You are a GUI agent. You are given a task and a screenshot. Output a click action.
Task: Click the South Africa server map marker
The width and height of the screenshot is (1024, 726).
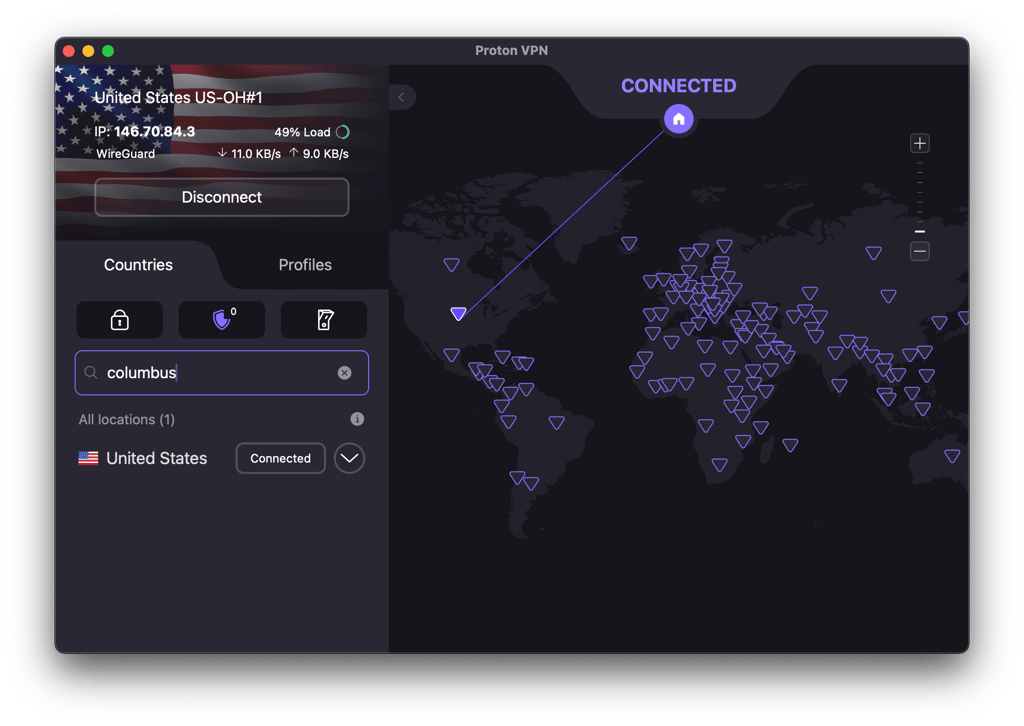[x=720, y=465]
